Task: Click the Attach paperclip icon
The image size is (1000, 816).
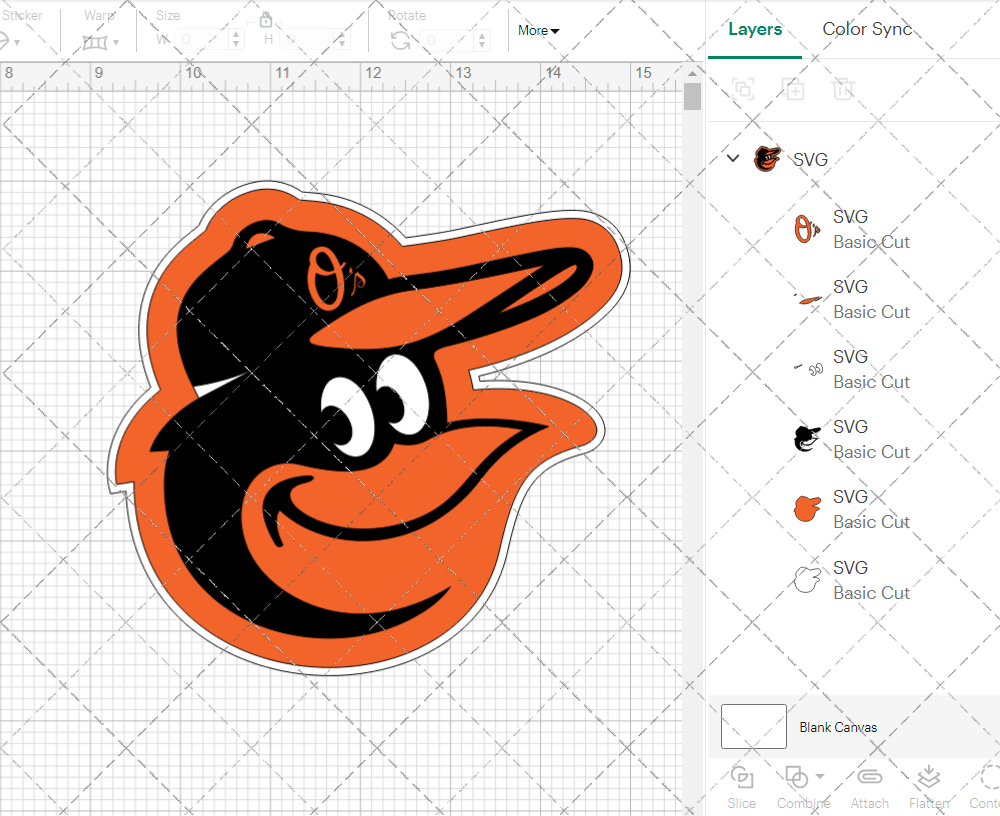Action: [x=869, y=778]
